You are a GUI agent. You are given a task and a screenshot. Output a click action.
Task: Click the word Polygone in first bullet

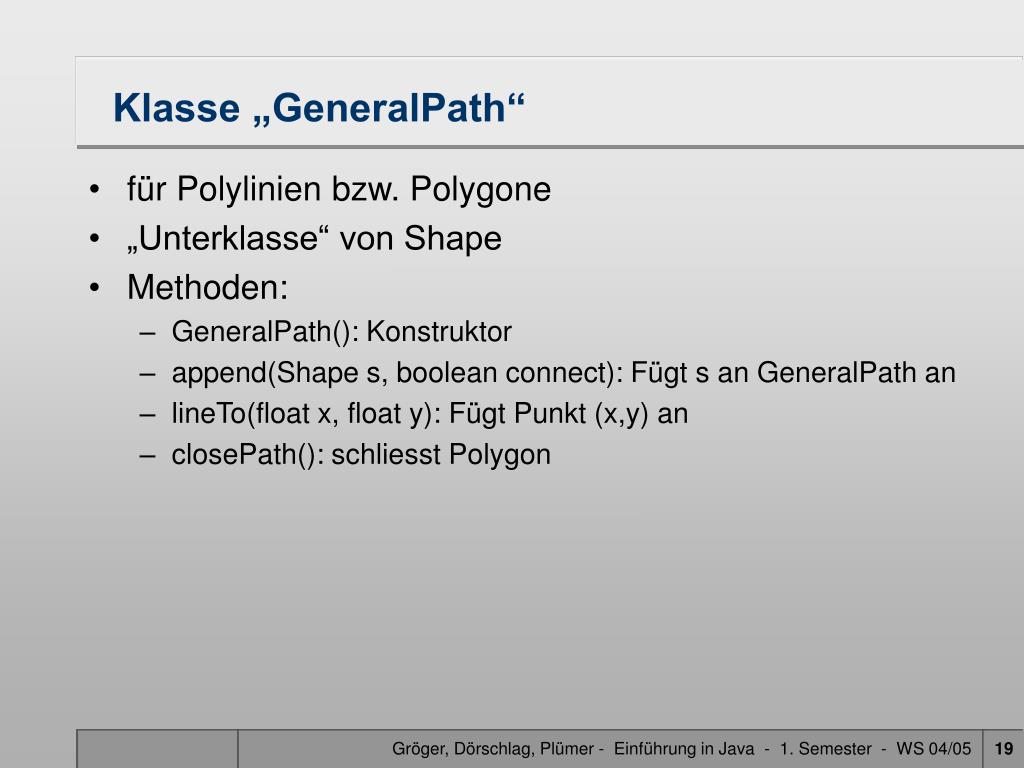481,190
